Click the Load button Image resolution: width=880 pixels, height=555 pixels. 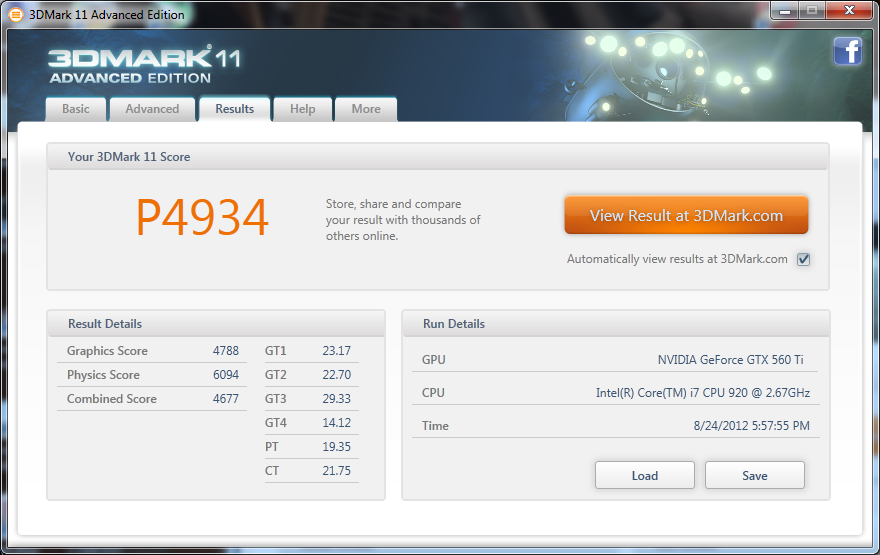tap(645, 475)
